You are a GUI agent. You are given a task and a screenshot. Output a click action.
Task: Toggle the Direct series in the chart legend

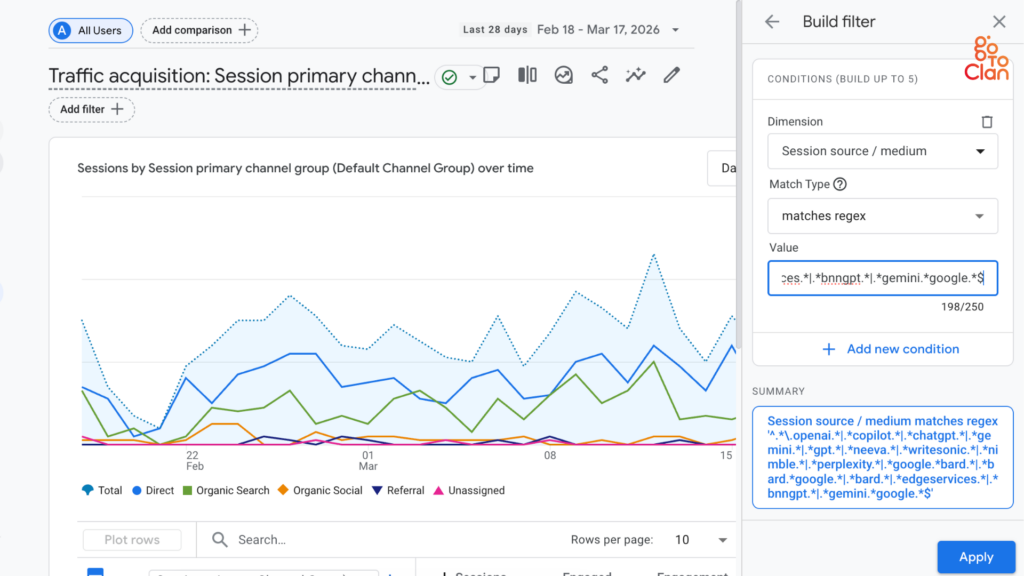152,490
